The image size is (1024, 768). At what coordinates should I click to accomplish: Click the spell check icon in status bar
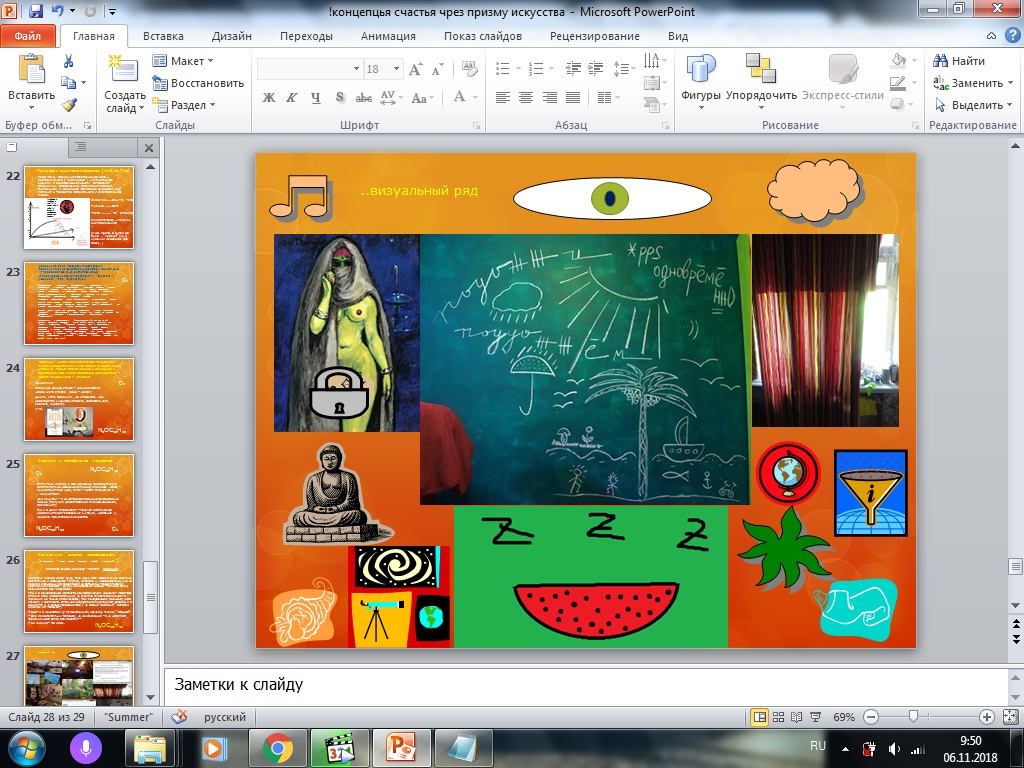click(179, 717)
